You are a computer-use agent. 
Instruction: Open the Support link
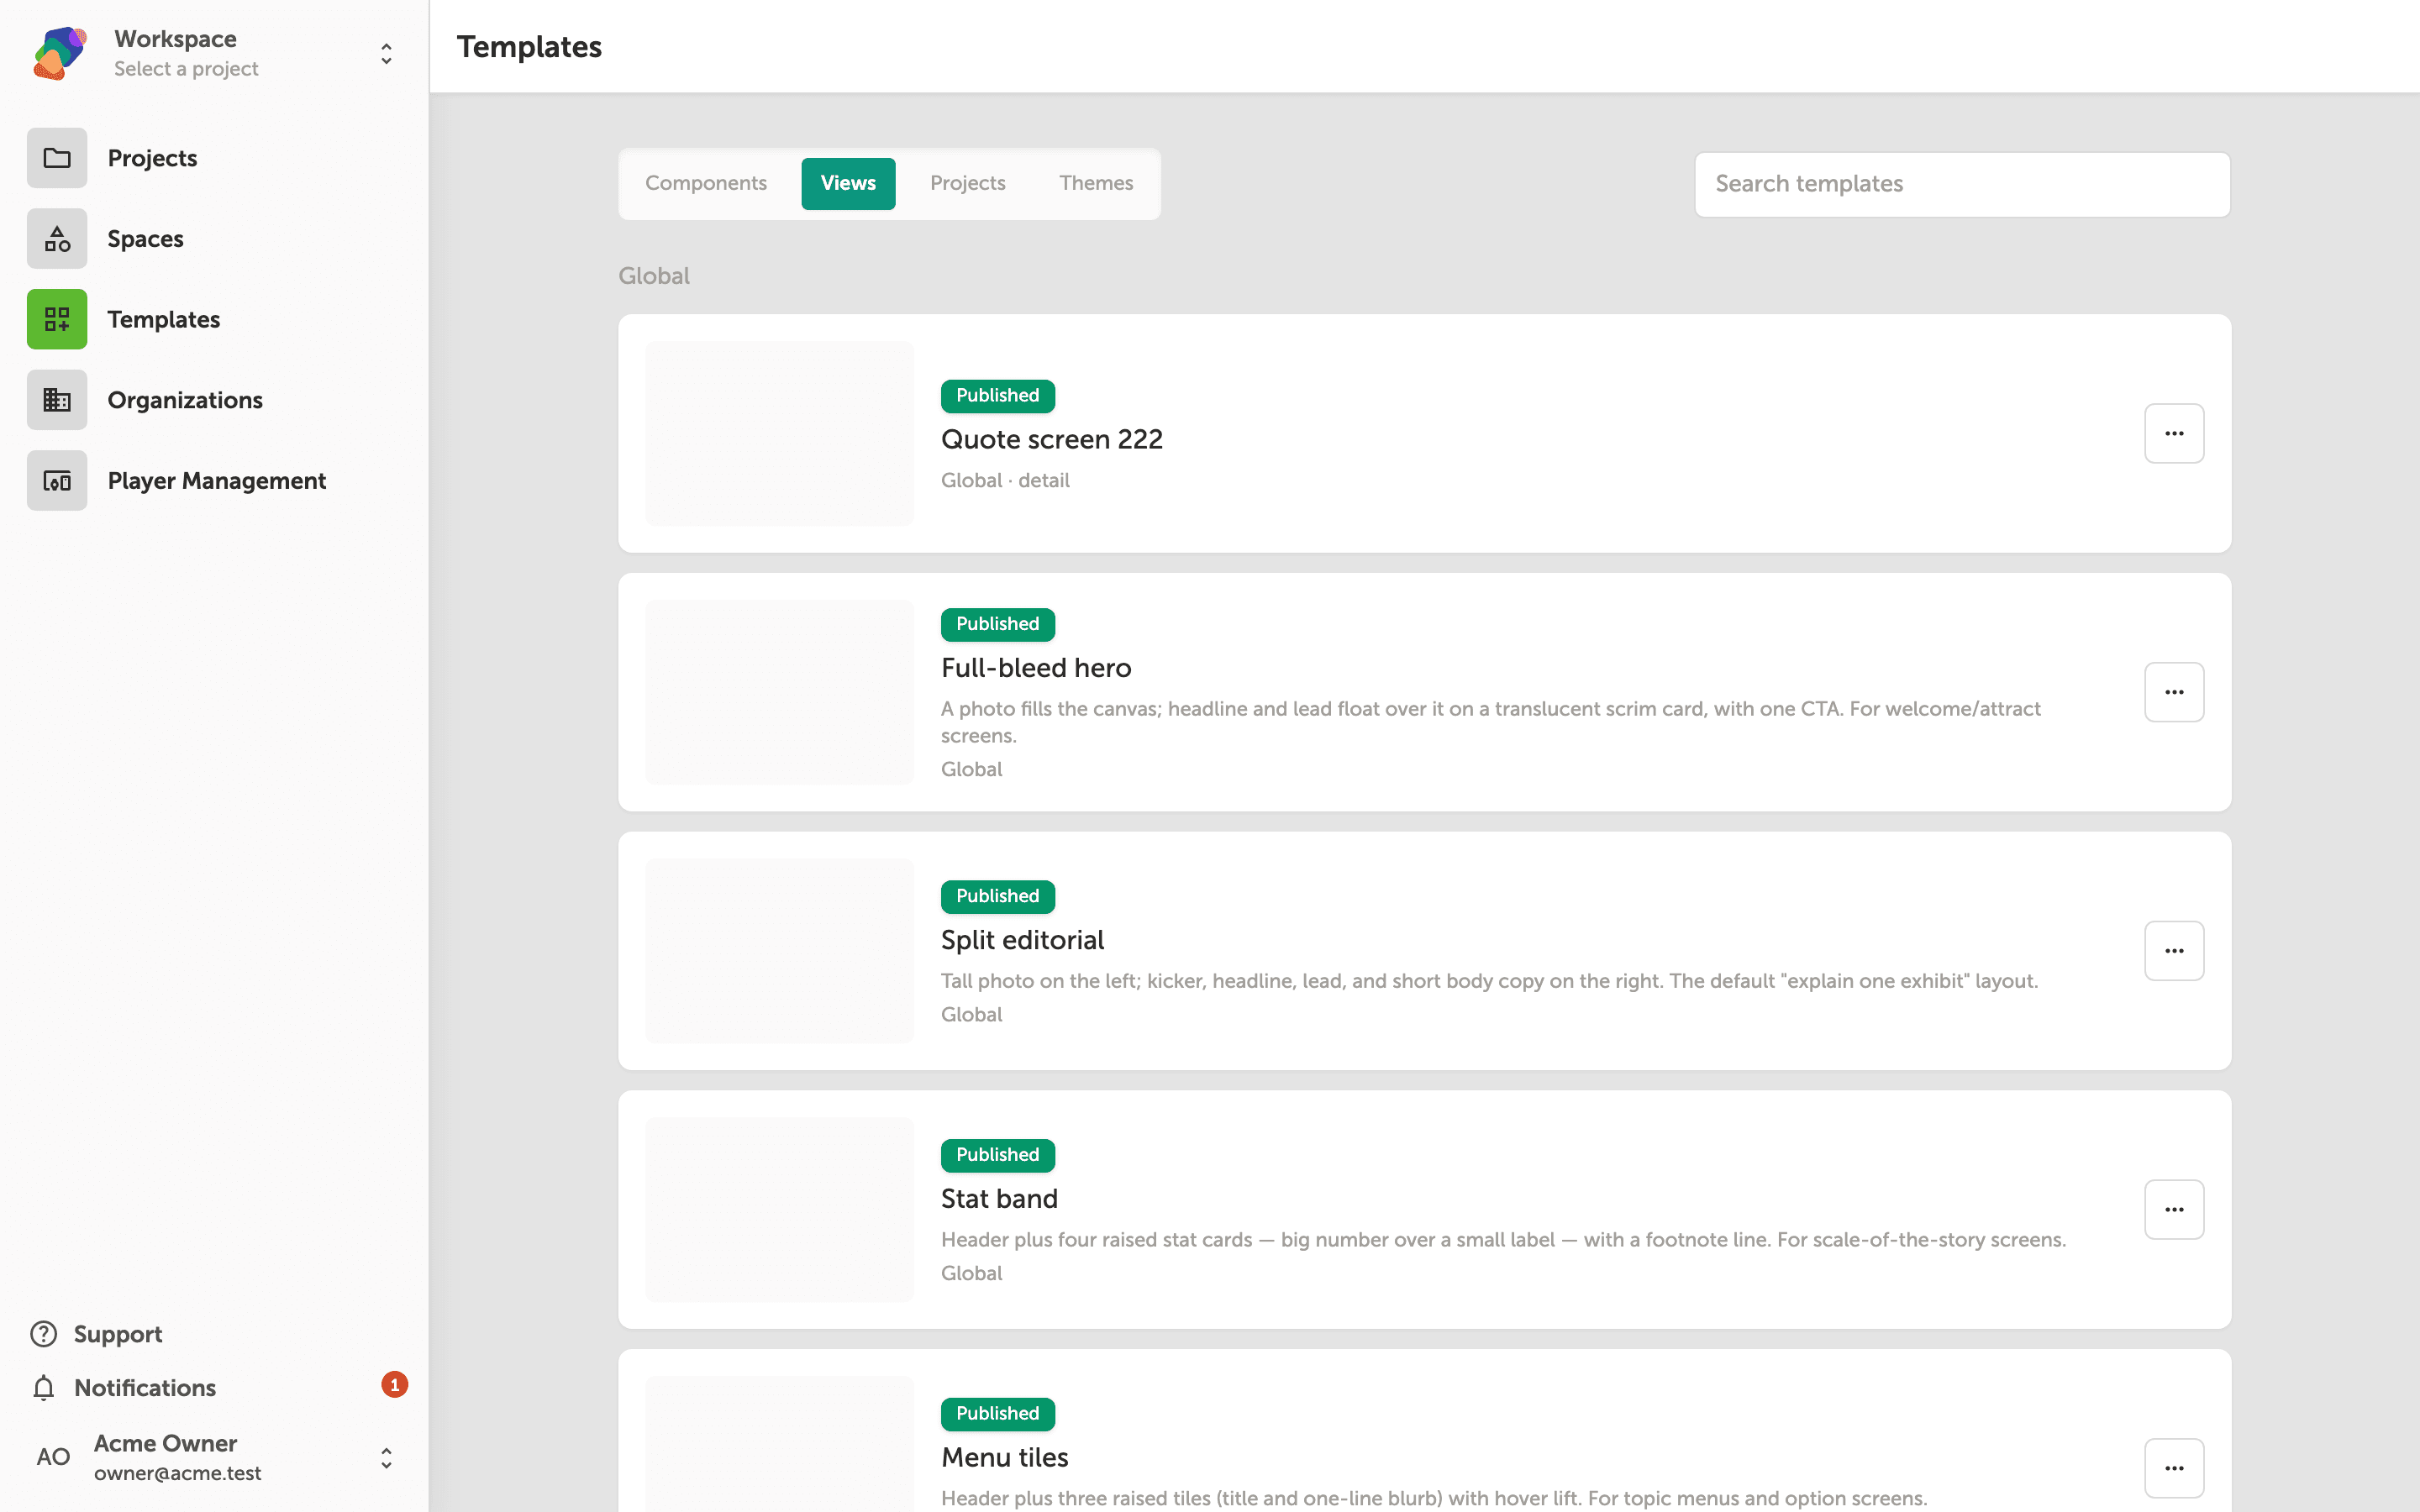[x=117, y=1334]
